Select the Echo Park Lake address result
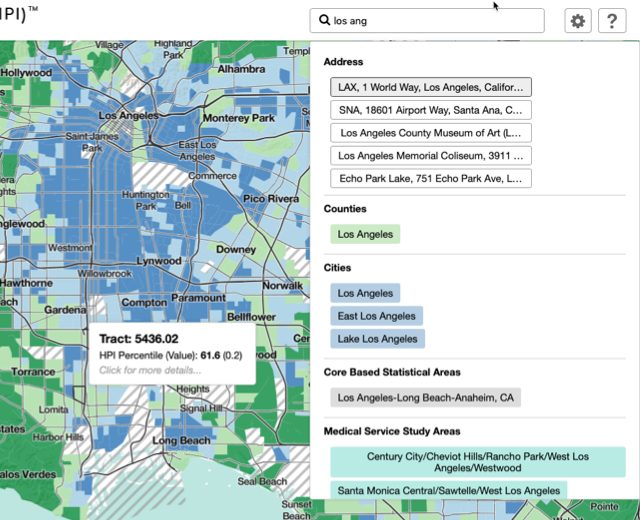The width and height of the screenshot is (640, 520). click(431, 178)
